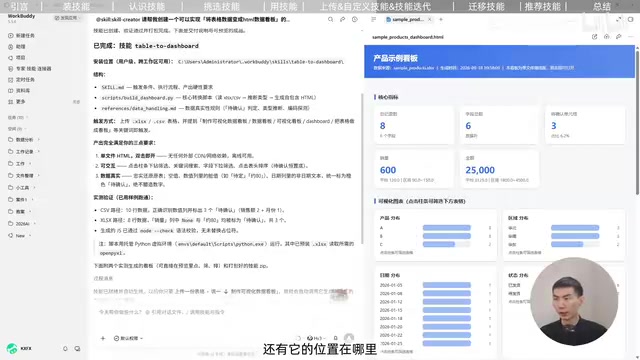Click the chat message input field
The height and width of the screenshot is (360, 640).
point(224,312)
